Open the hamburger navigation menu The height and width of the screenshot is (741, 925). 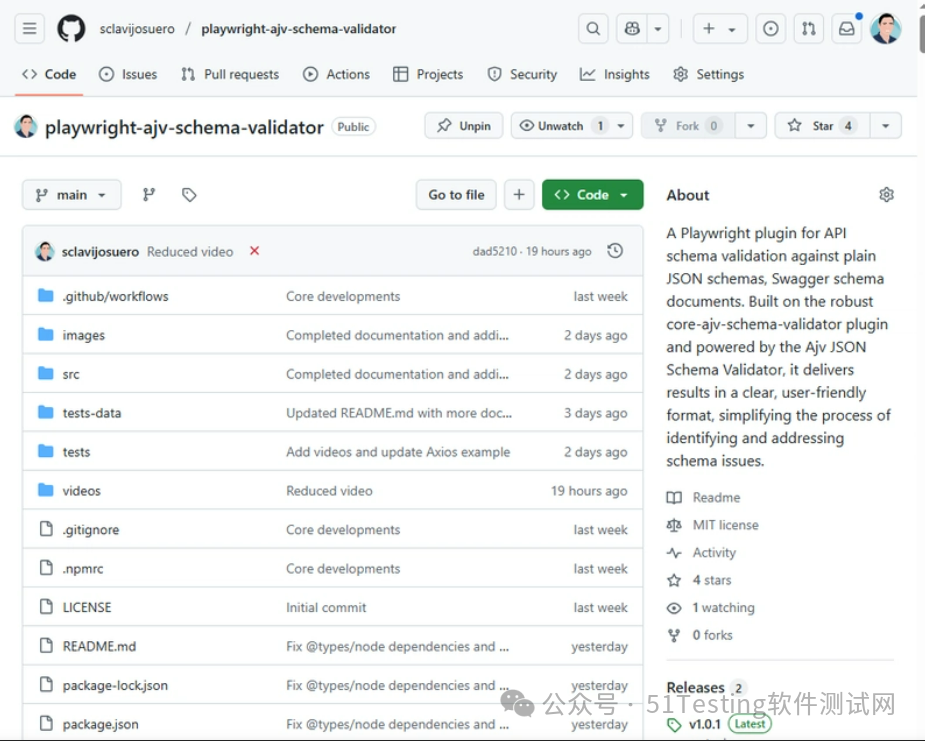[x=29, y=28]
